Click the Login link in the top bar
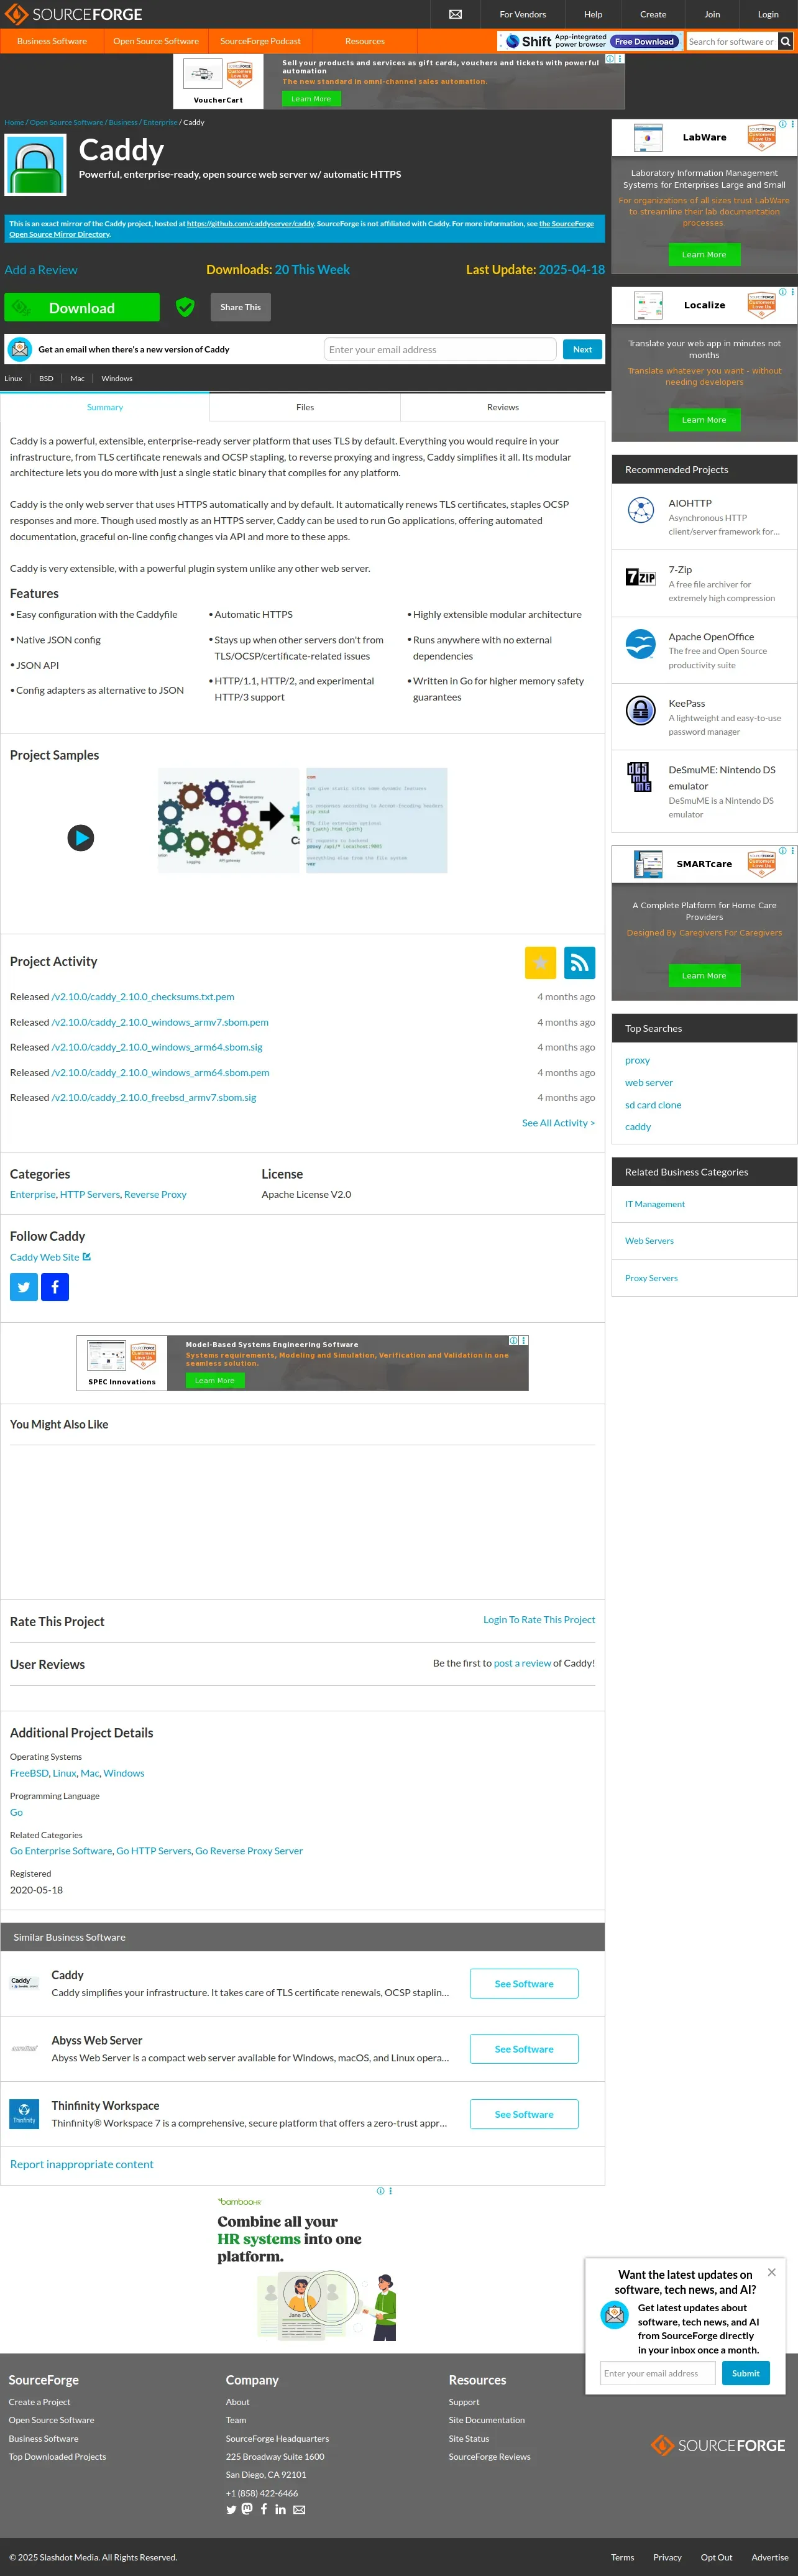The height and width of the screenshot is (2576, 798). 768,14
